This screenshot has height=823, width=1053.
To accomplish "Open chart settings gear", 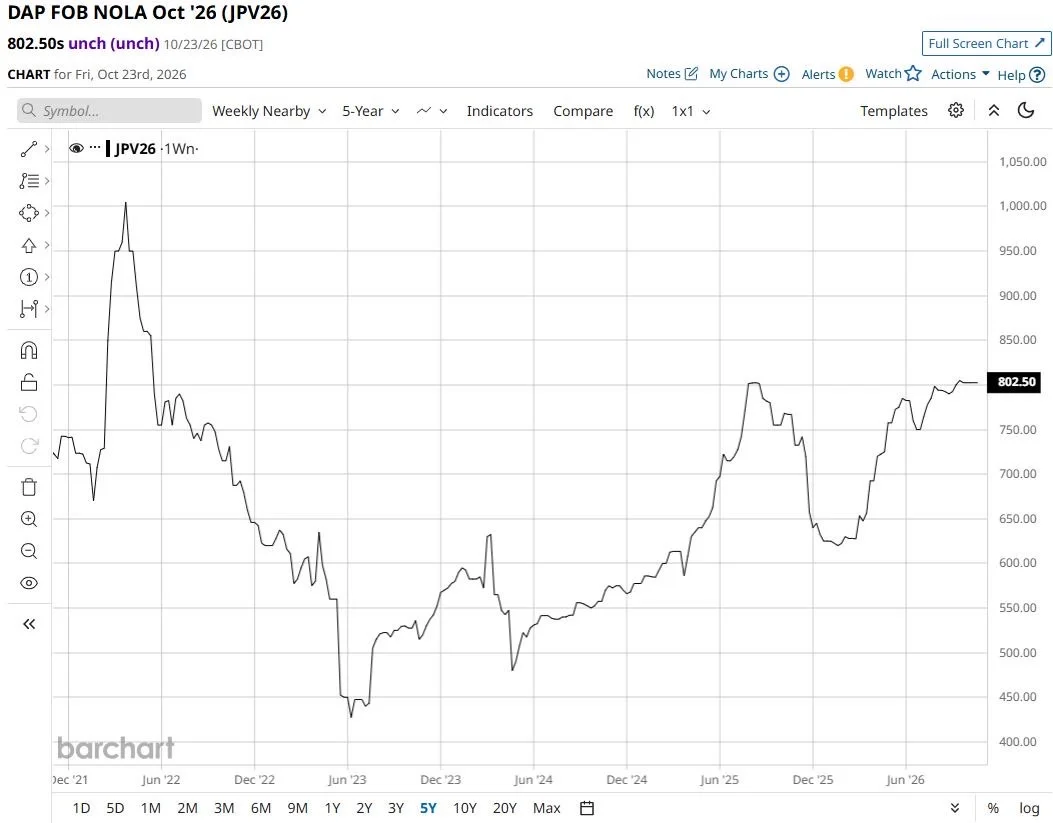I will (x=956, y=110).
